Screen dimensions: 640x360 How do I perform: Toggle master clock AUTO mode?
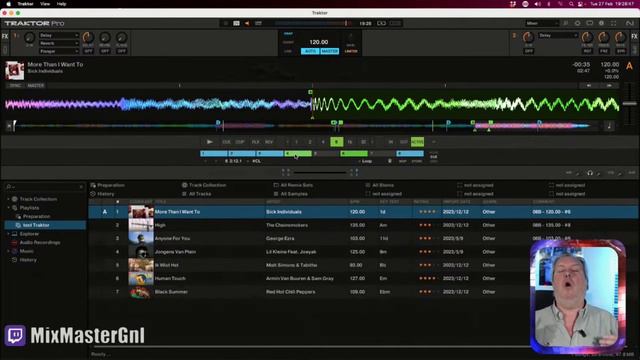pos(310,51)
